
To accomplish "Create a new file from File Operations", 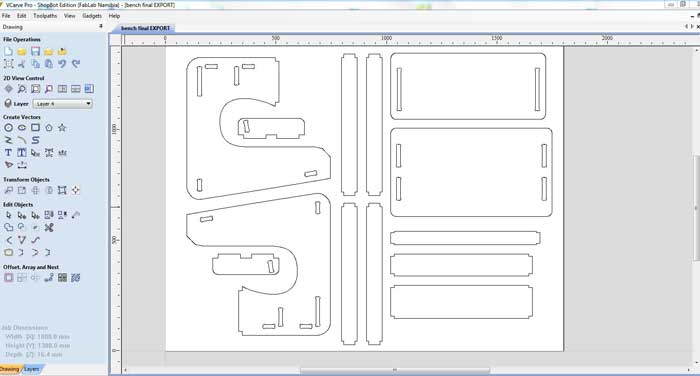I will point(8,51).
